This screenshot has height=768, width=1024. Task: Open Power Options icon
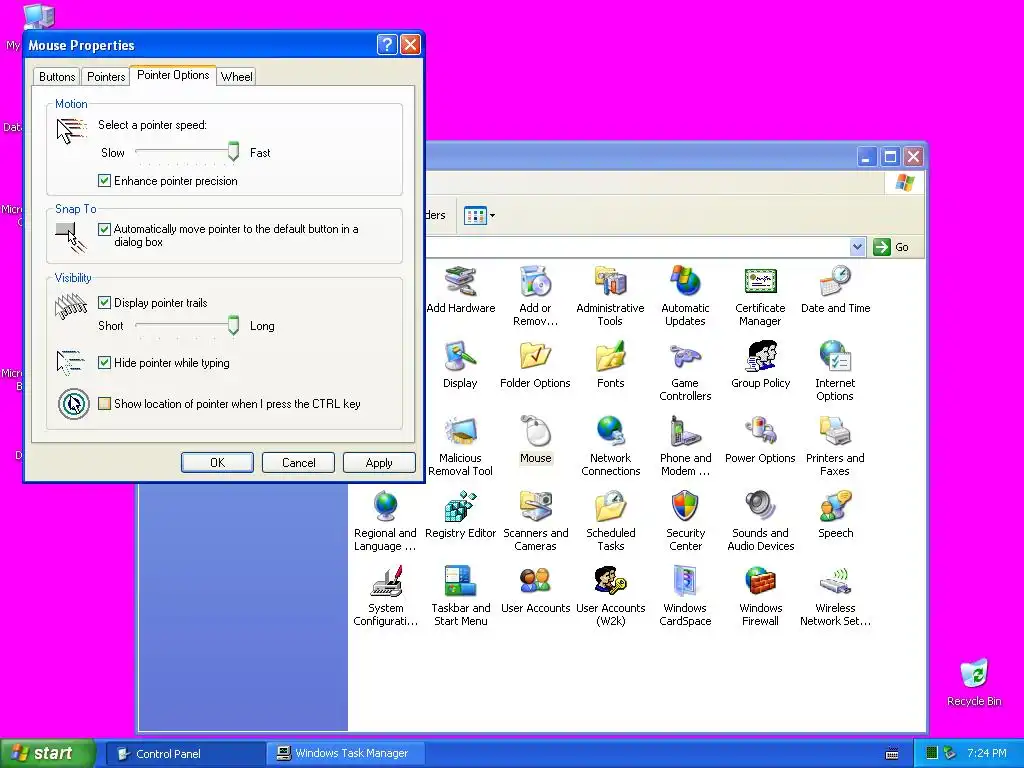(x=760, y=440)
